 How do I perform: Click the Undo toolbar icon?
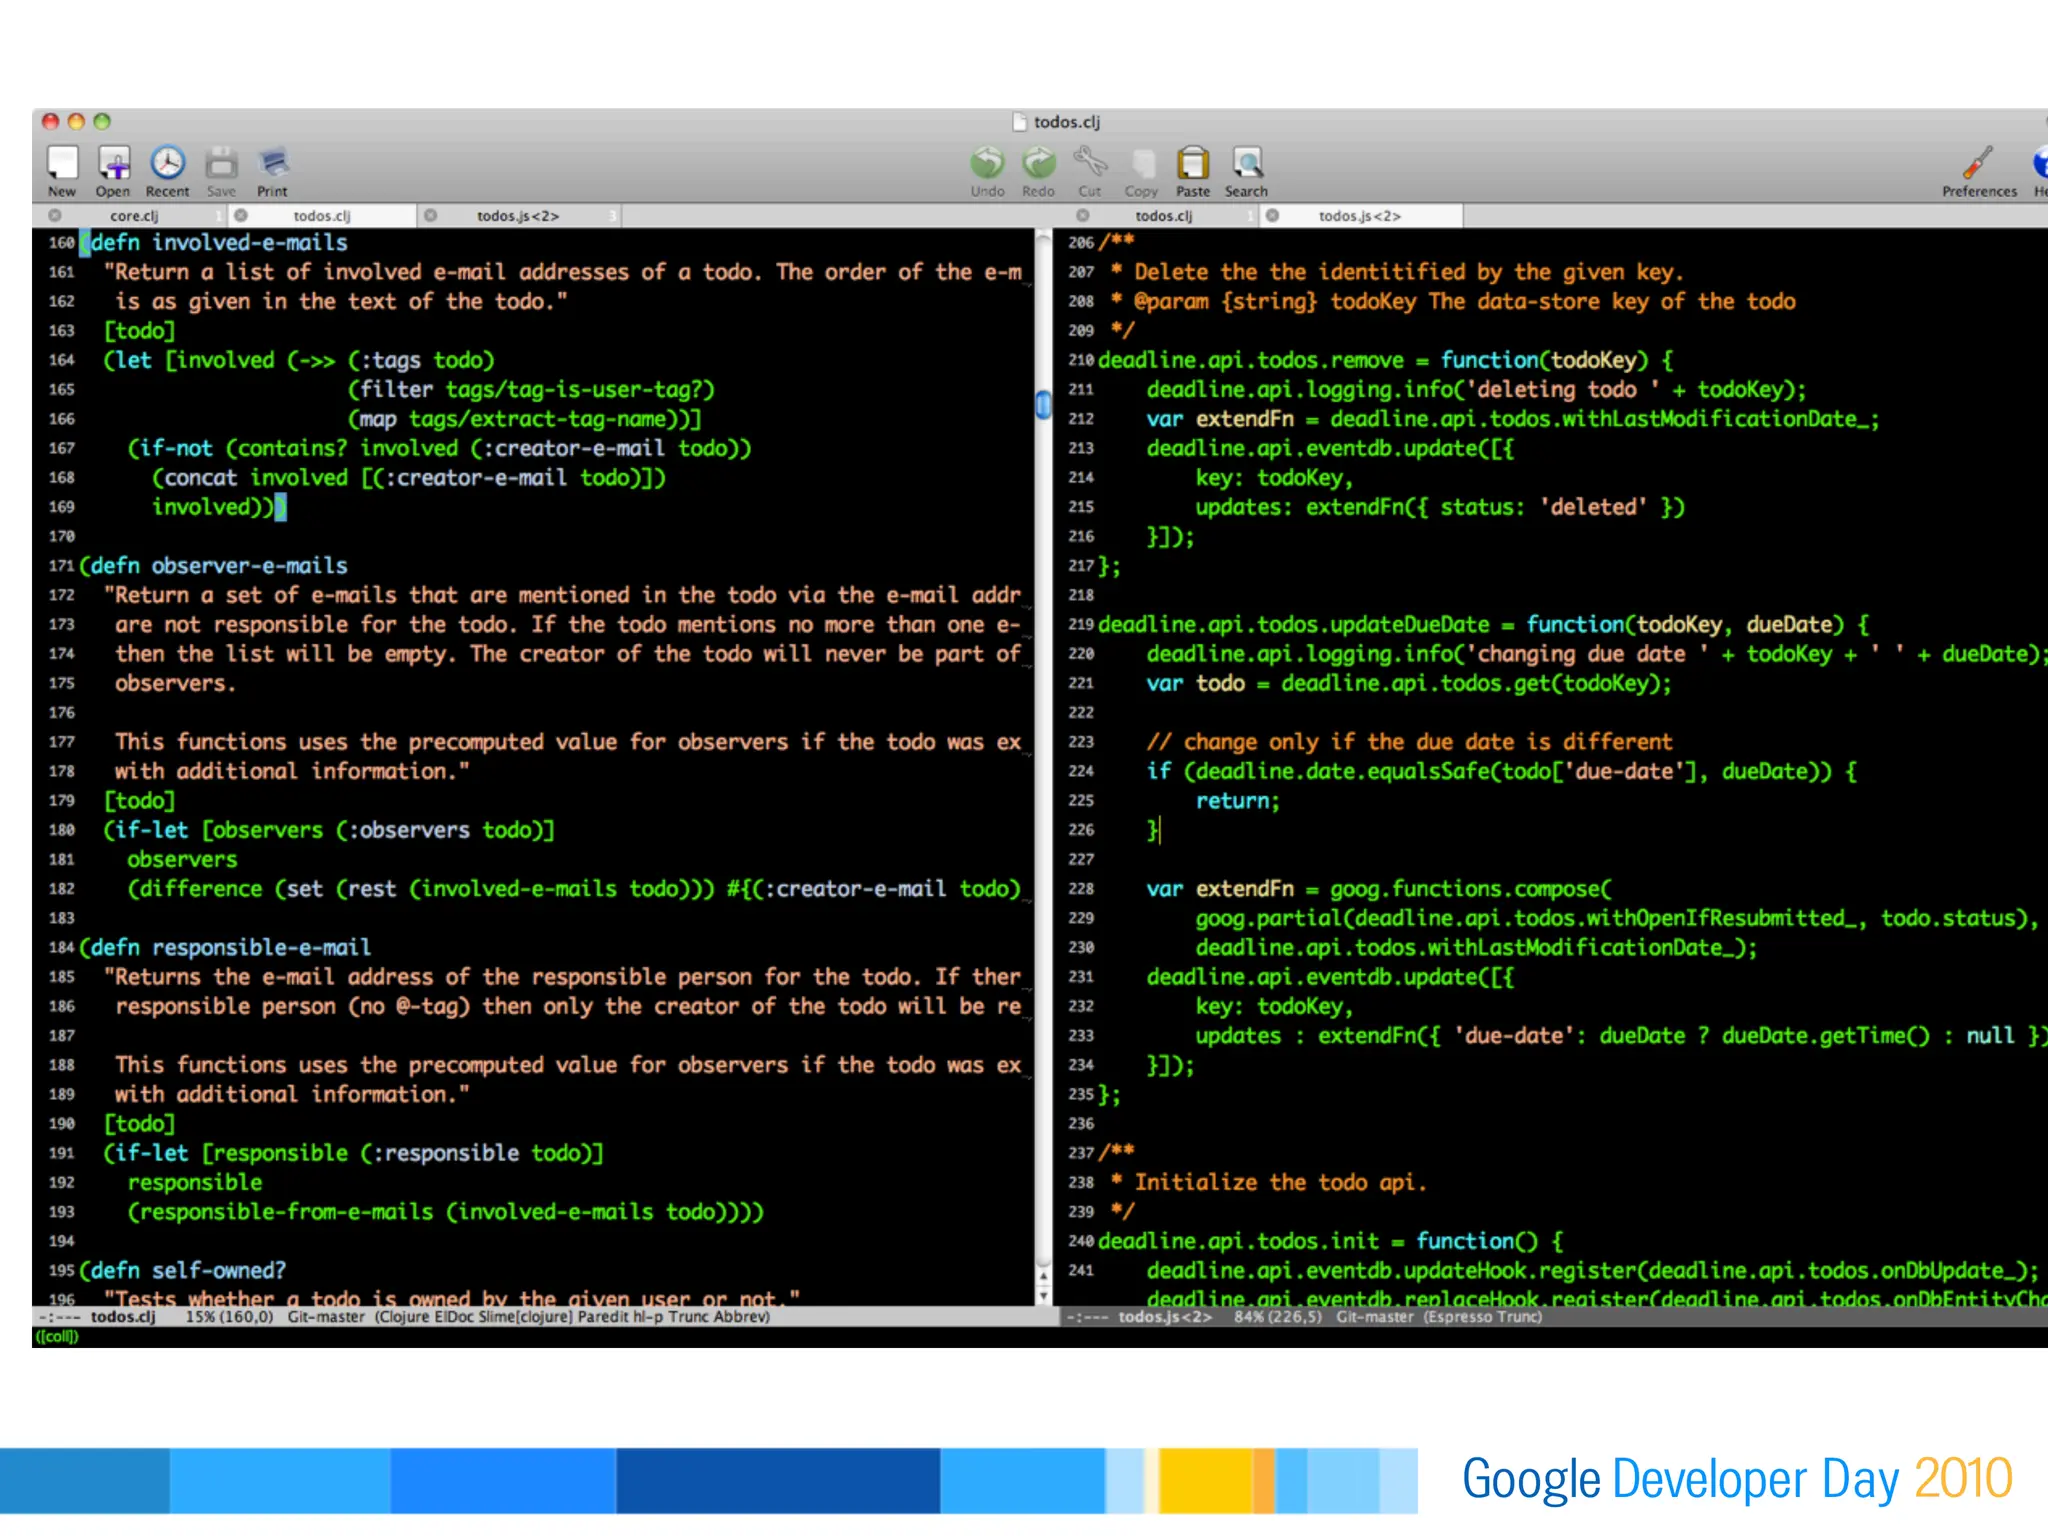(x=987, y=164)
